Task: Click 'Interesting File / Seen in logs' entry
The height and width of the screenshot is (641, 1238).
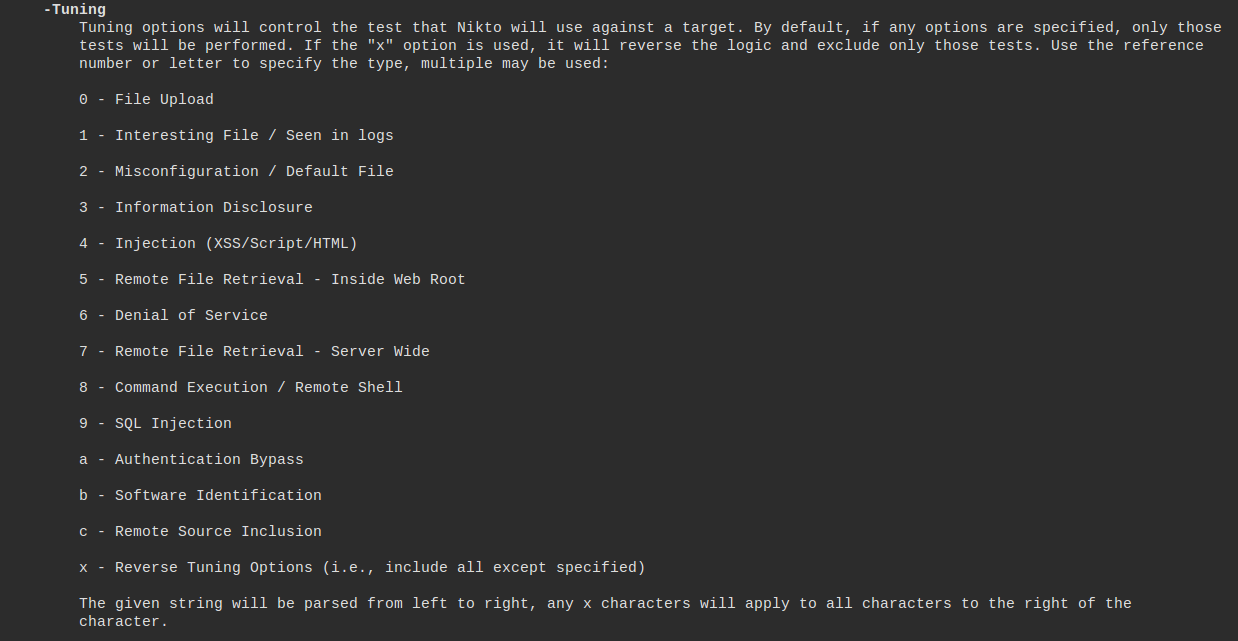Action: point(254,136)
